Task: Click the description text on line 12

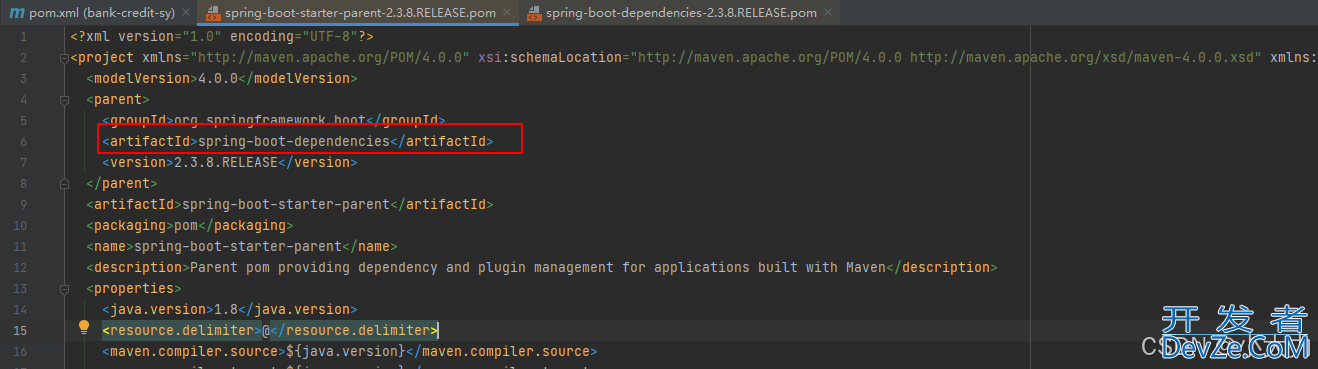Action: pyautogui.click(x=538, y=267)
